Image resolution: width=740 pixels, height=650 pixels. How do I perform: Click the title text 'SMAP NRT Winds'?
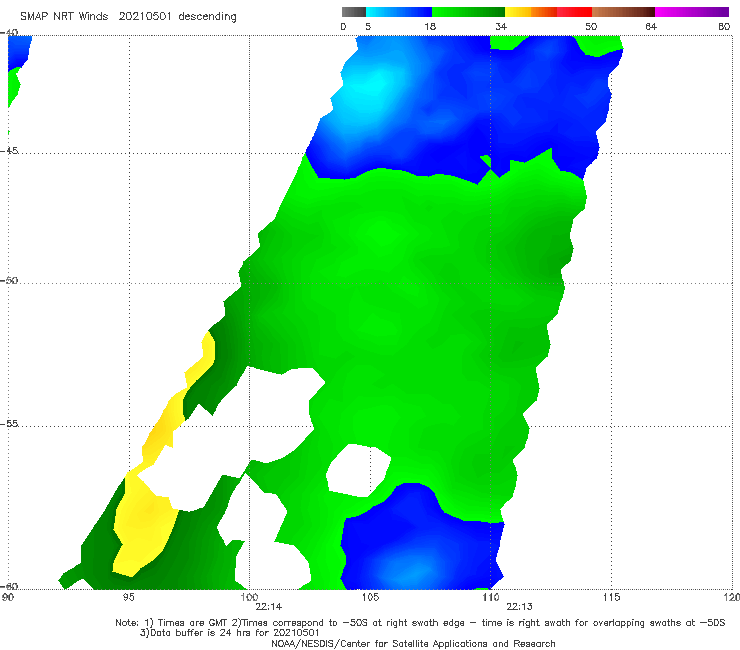pos(64,16)
